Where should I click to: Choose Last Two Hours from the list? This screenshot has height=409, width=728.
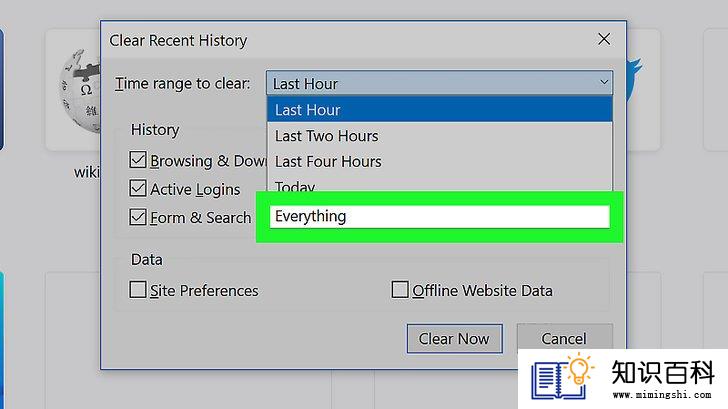coord(439,136)
